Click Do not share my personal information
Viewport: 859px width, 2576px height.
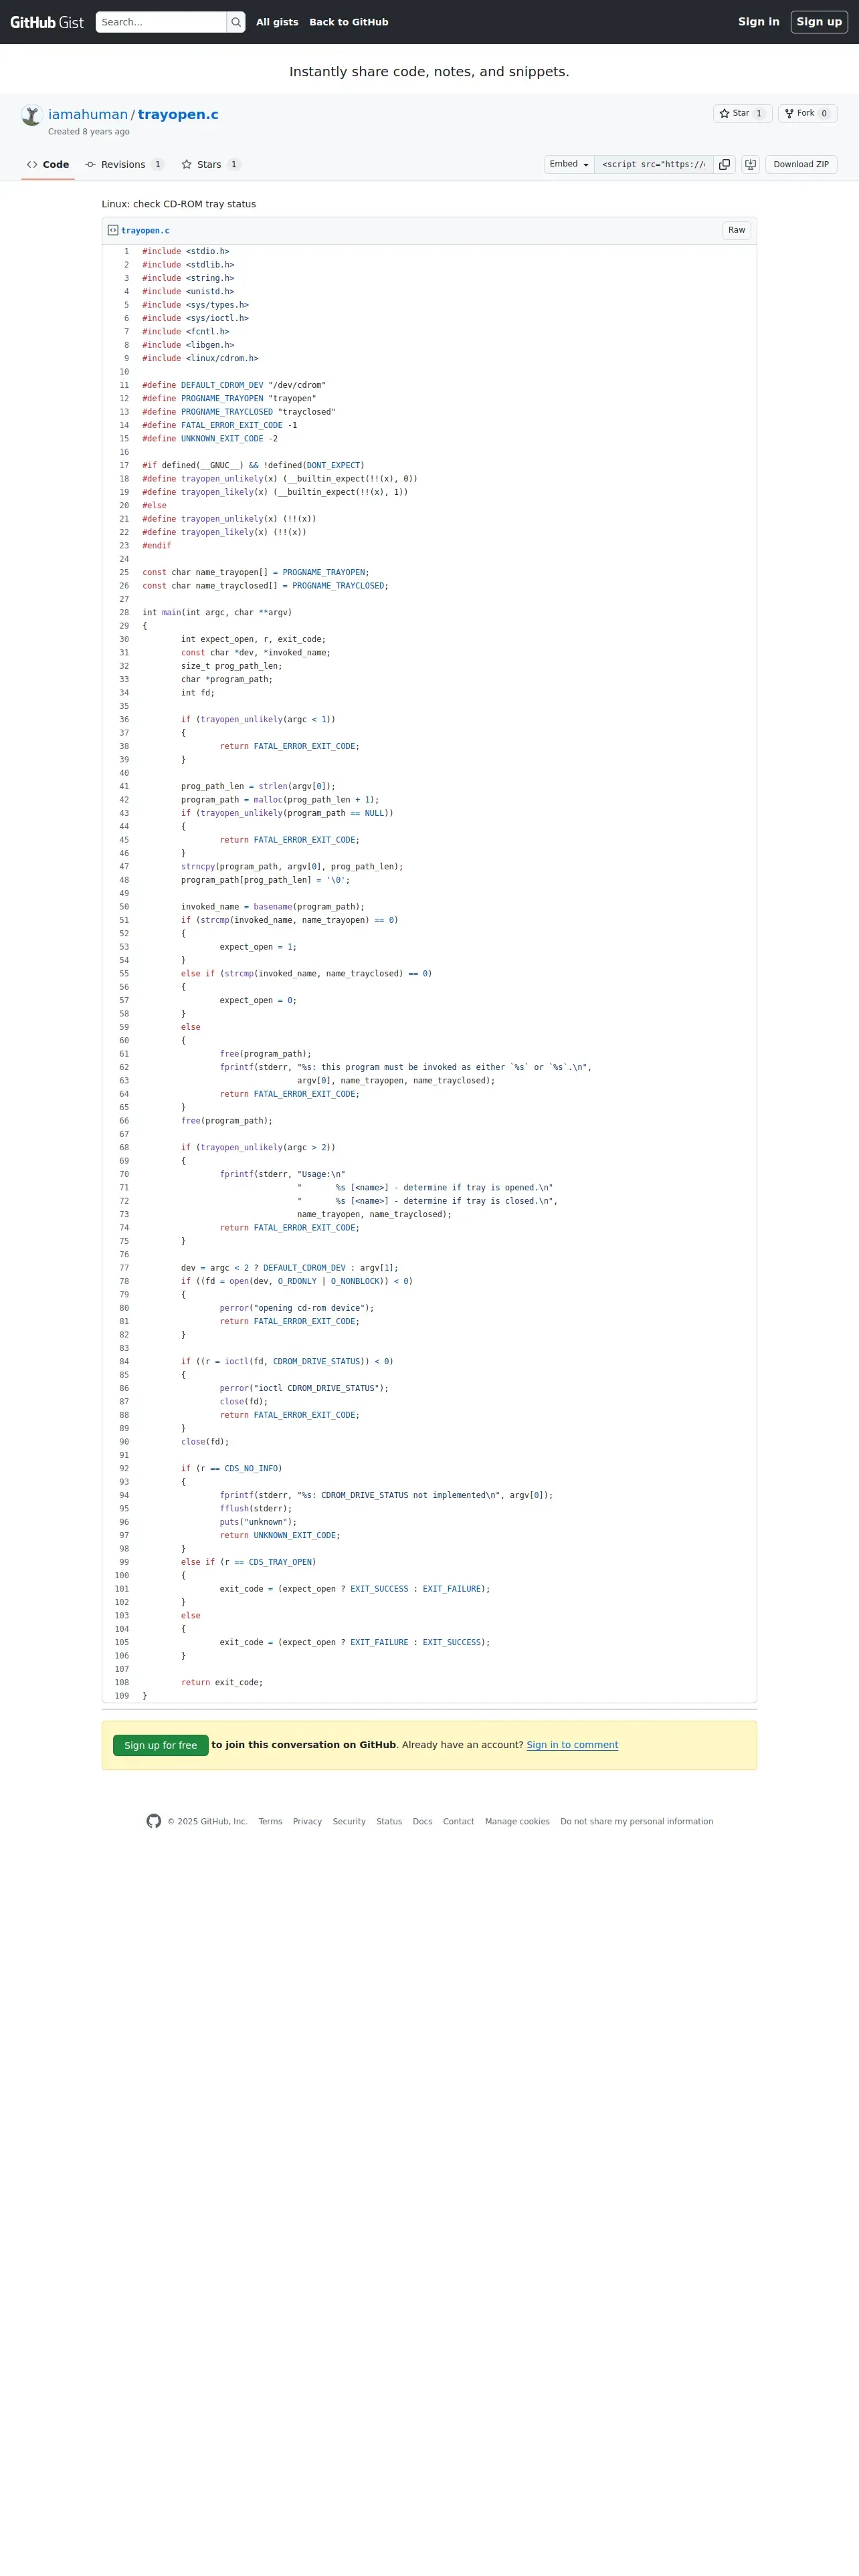tap(637, 1822)
